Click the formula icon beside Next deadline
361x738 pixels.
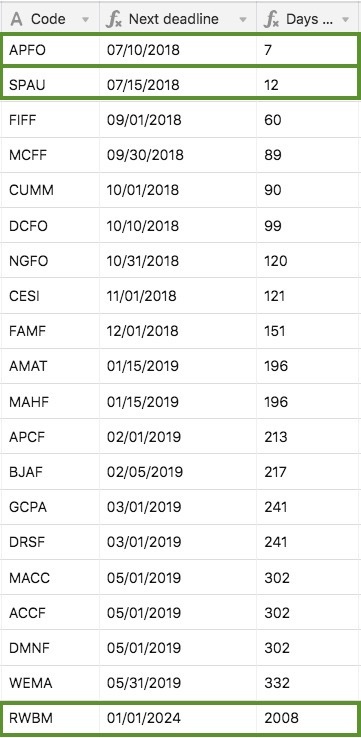click(113, 19)
